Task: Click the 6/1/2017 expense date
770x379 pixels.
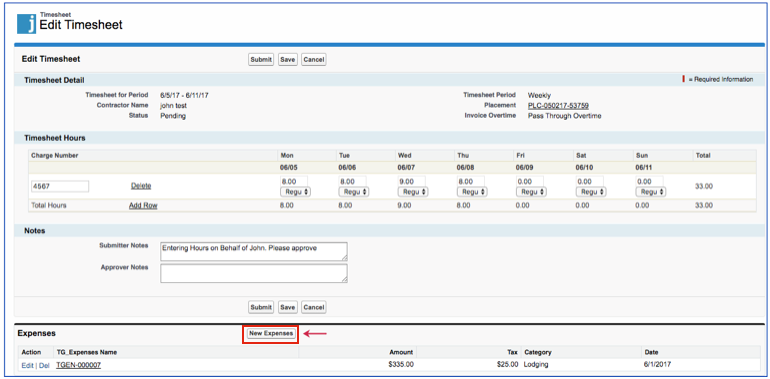Action: 657,365
